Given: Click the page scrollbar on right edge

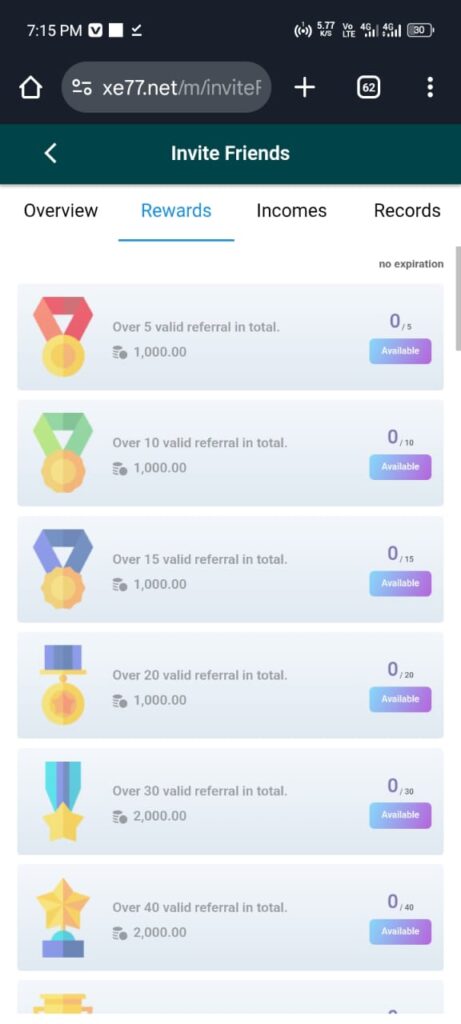Looking at the screenshot, I should click(x=458, y=299).
